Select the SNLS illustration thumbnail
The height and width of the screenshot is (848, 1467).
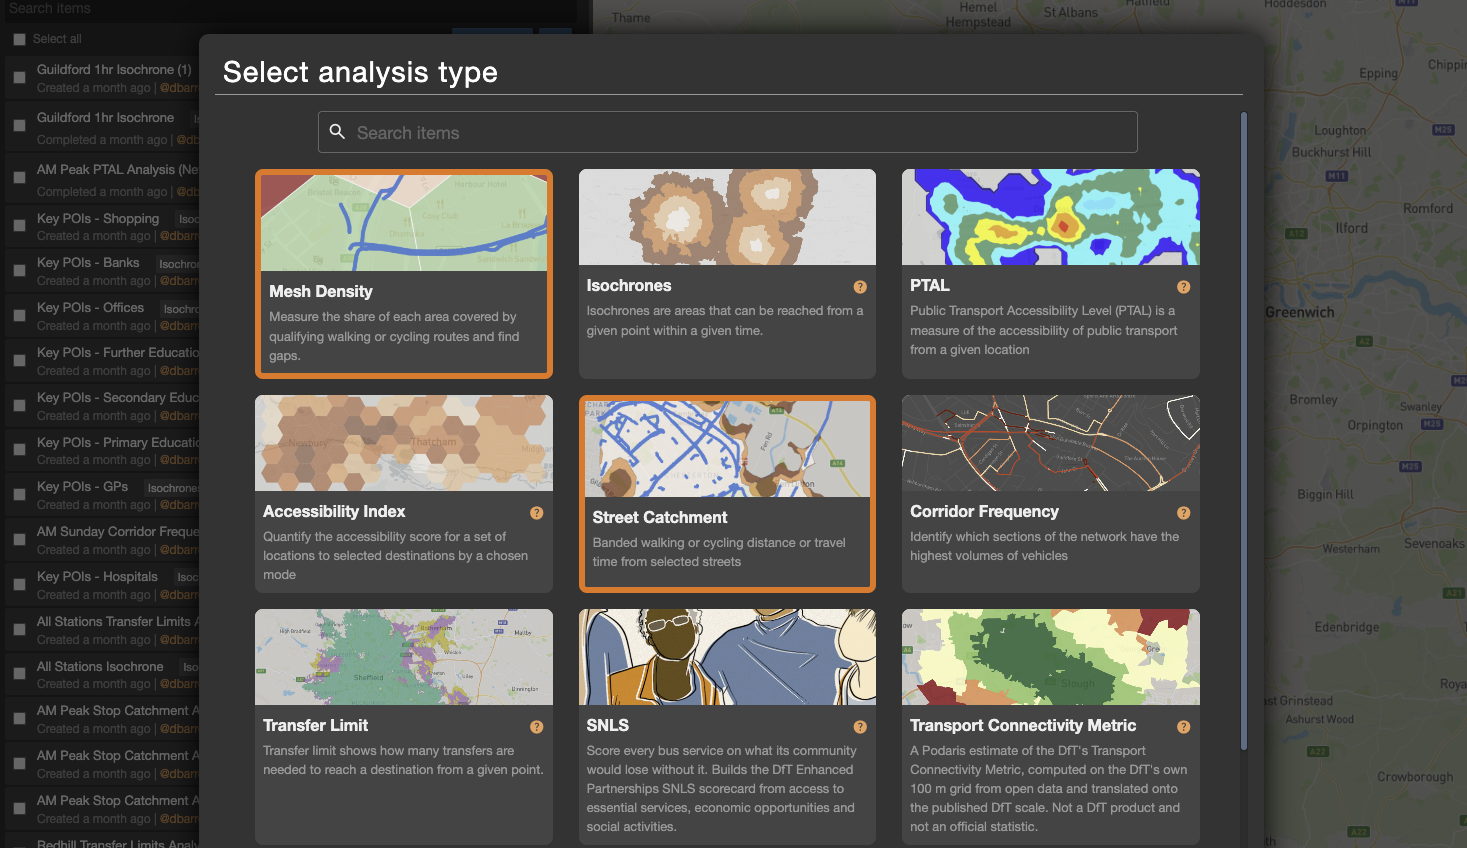[x=727, y=657]
